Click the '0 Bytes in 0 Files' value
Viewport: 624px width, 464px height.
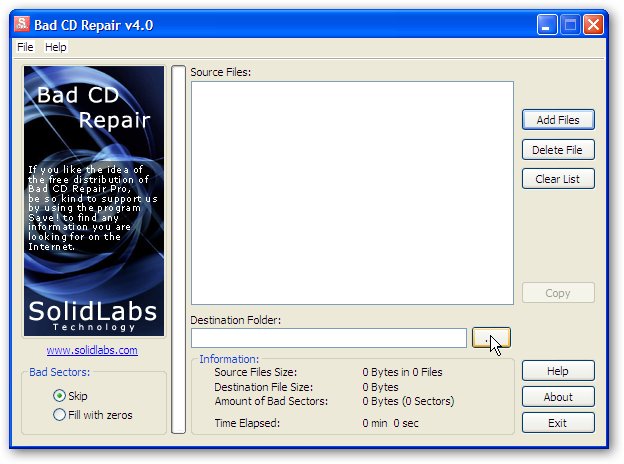pos(402,372)
